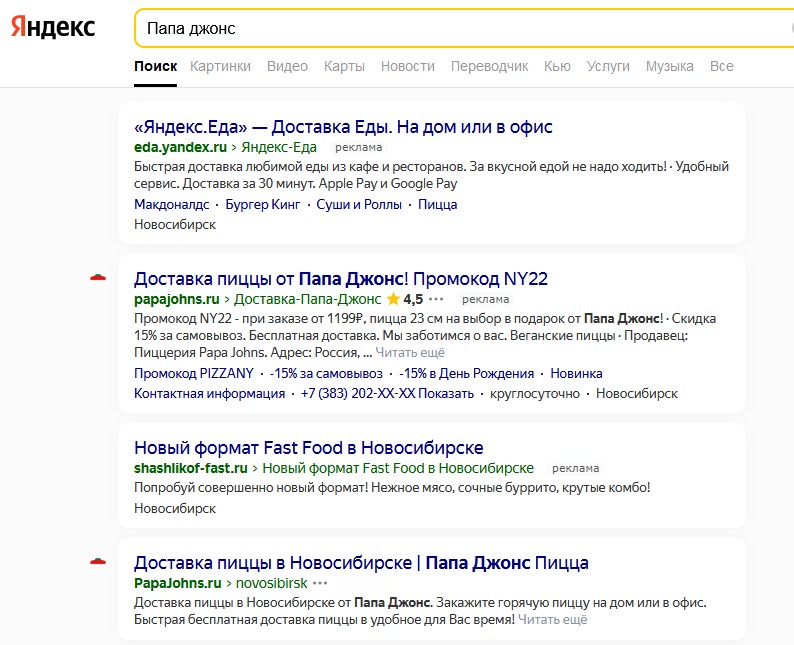This screenshot has width=794, height=645.
Task: Open the Переводчик tab
Action: click(490, 66)
